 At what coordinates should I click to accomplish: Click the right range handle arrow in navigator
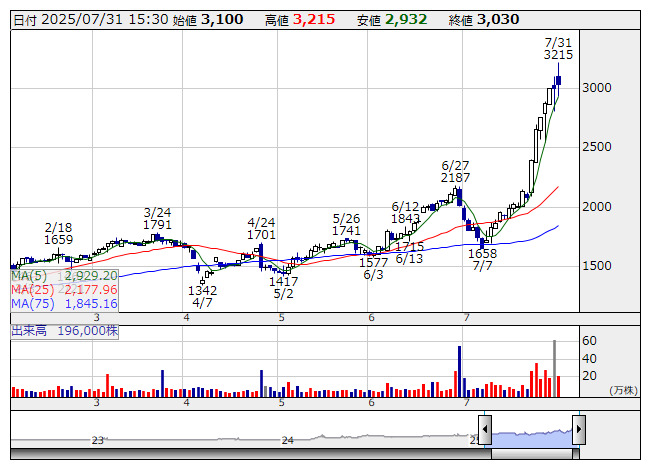[578, 430]
